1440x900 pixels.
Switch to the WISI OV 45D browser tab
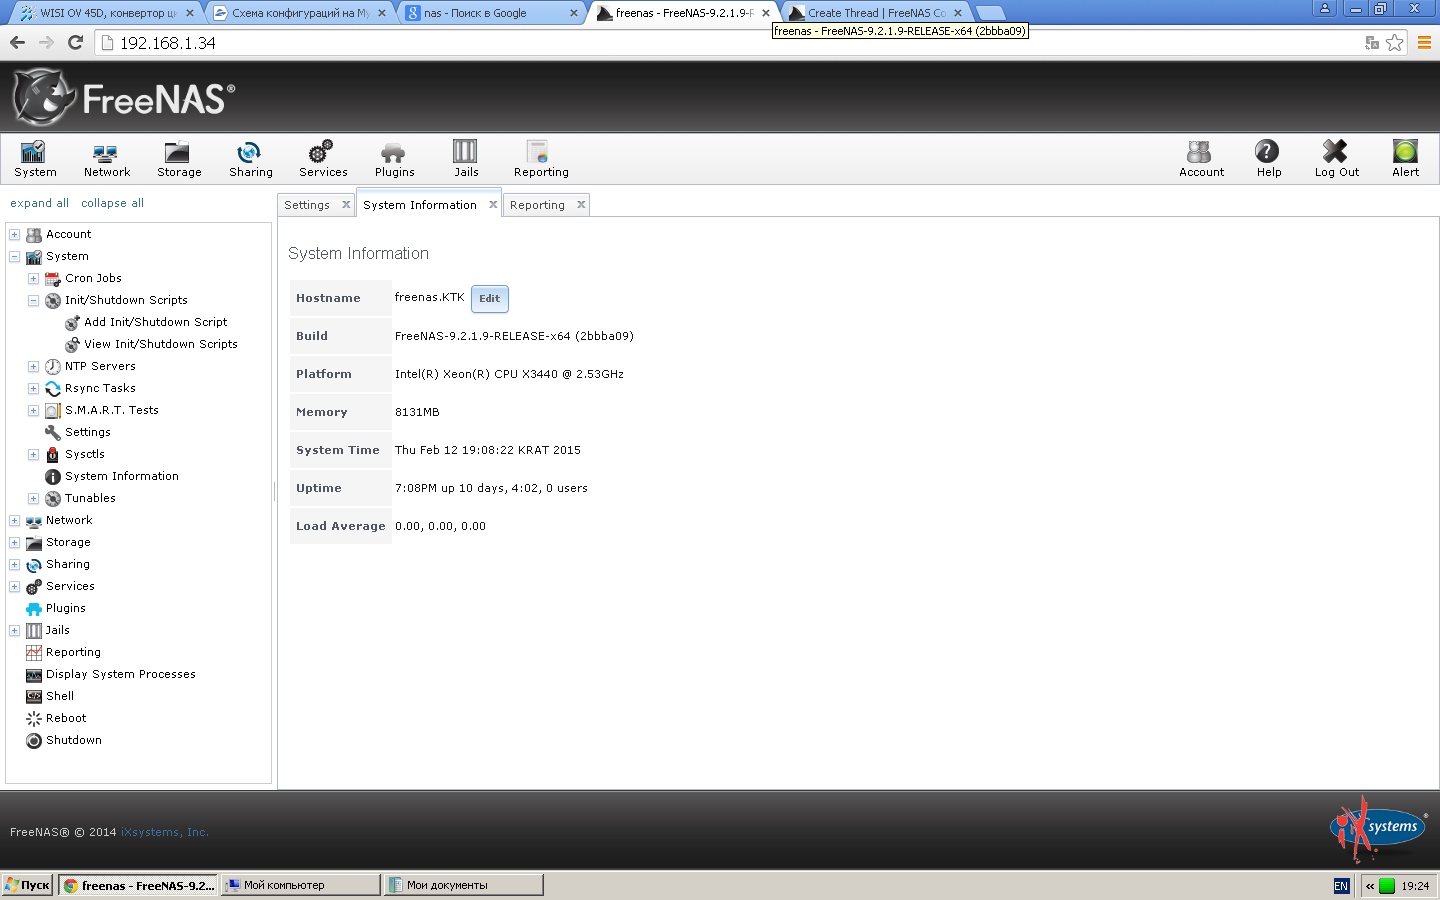tap(105, 13)
